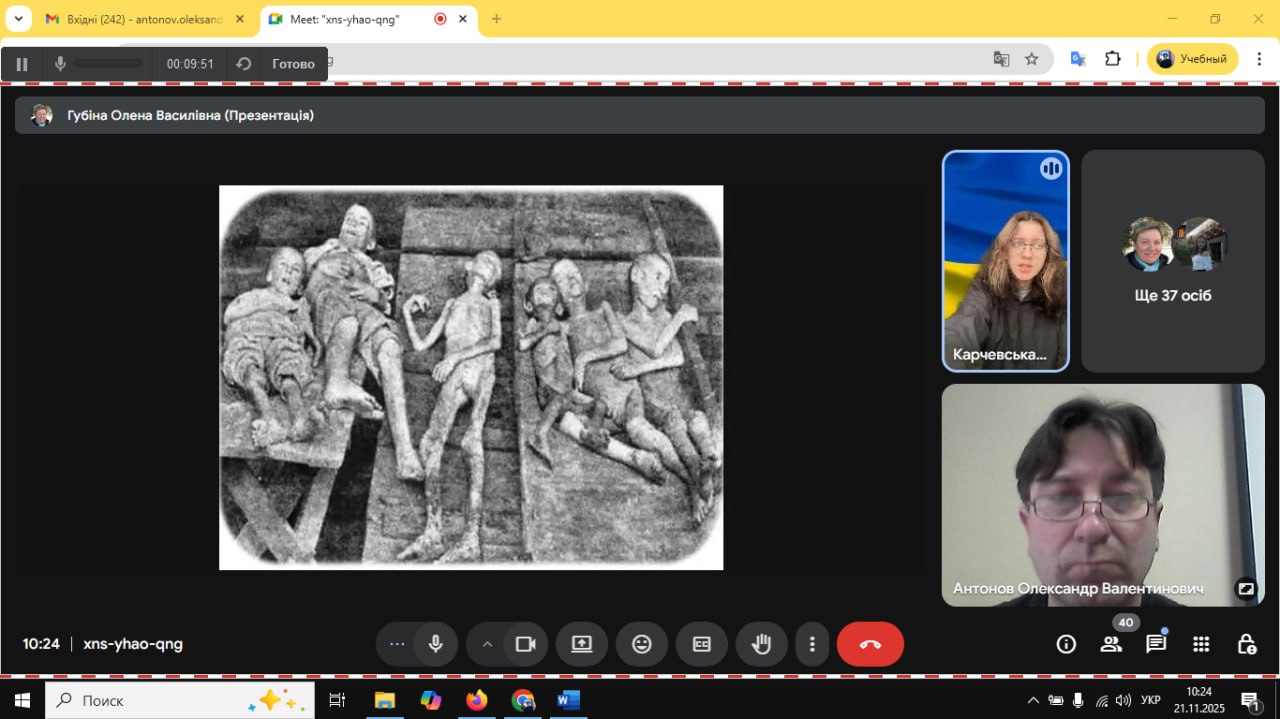Open the emoji reactions panel

tap(642, 644)
